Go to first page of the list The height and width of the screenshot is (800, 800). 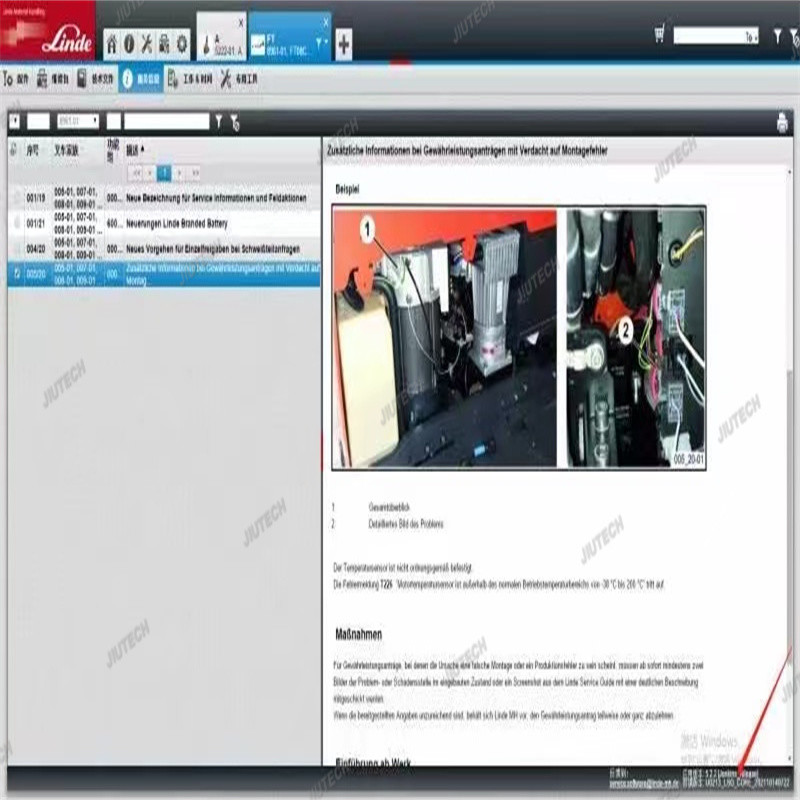click(136, 173)
